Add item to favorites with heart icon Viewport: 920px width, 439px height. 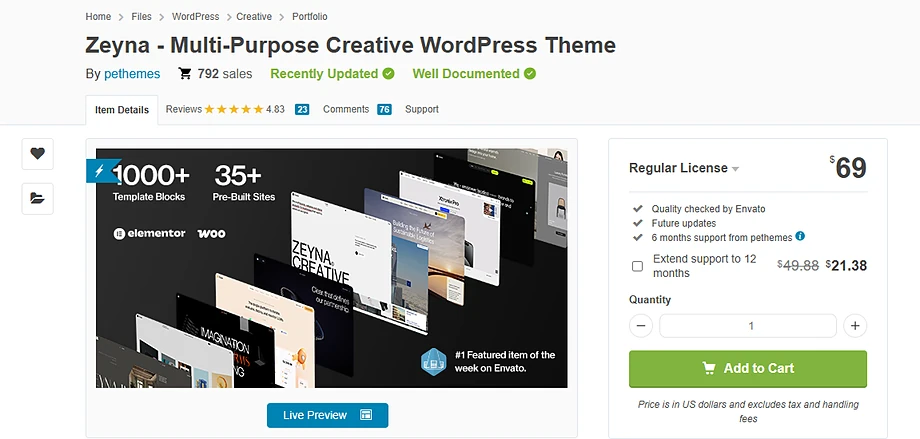click(x=38, y=154)
